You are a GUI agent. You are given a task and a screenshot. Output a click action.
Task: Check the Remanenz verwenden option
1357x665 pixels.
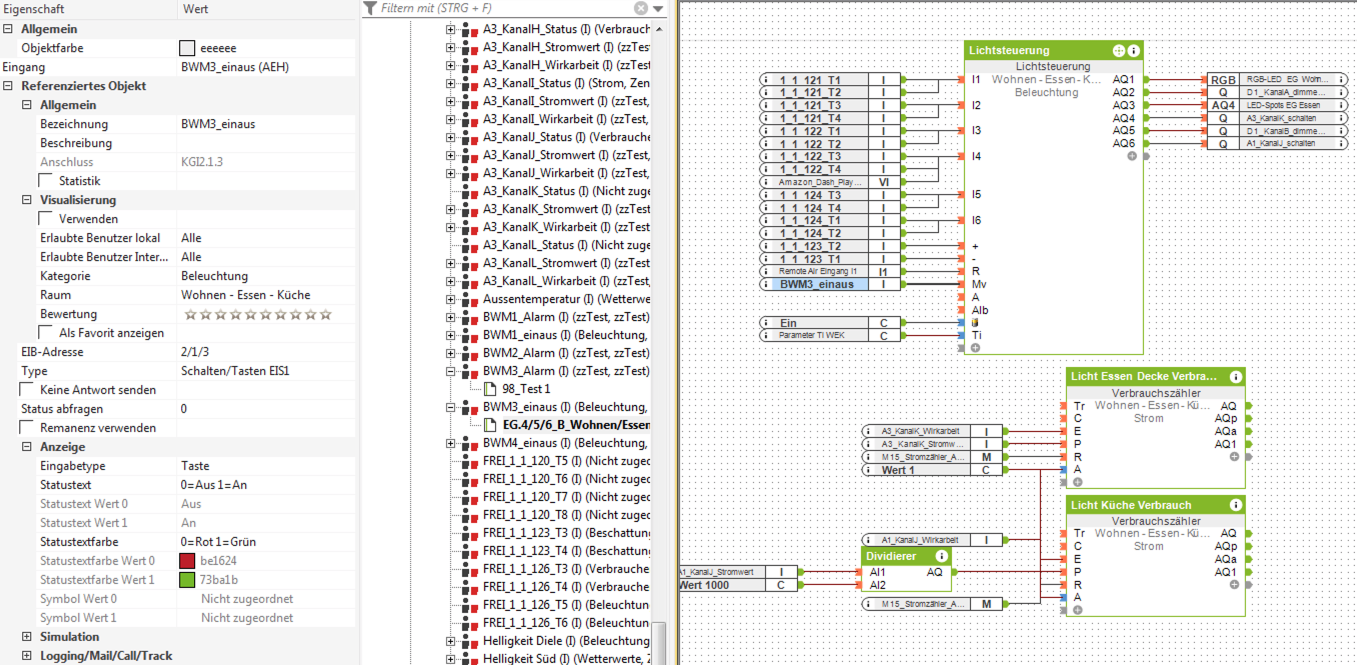(27, 428)
